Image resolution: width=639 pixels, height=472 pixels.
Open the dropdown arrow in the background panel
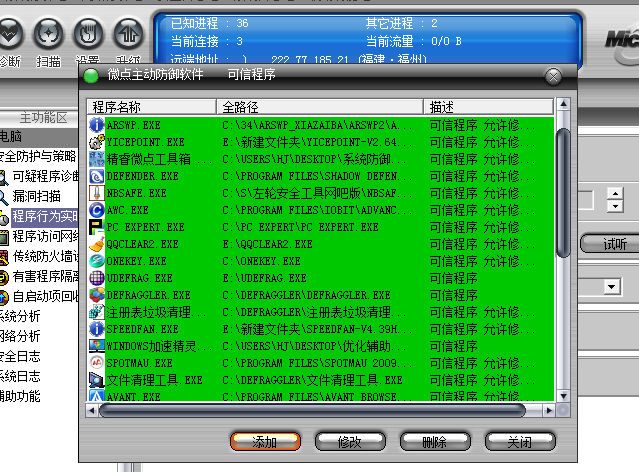click(611, 287)
